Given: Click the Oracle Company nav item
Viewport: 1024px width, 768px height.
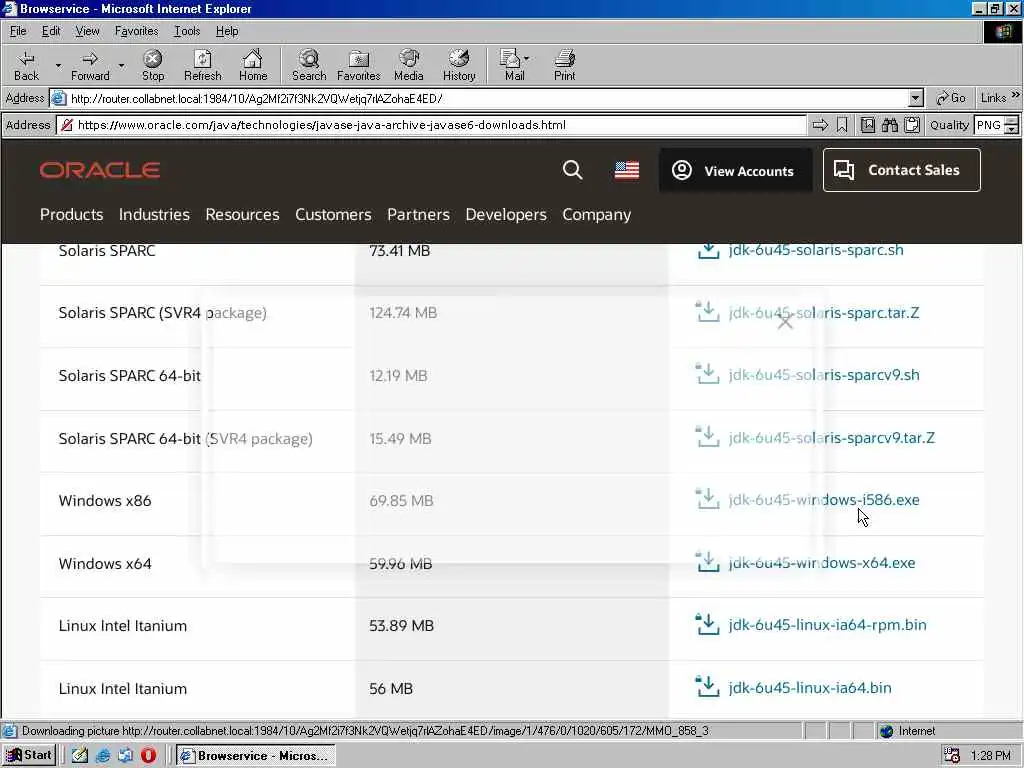Looking at the screenshot, I should click(x=597, y=214).
